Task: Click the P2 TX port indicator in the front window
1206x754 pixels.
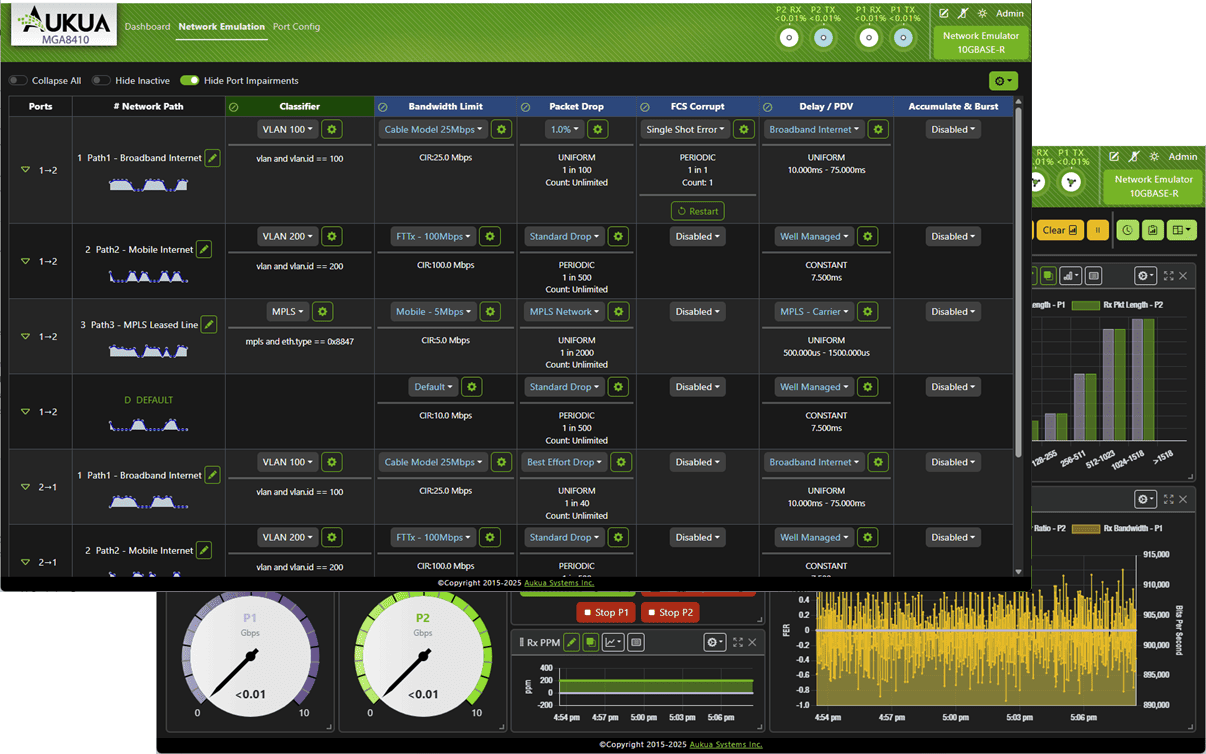Action: pos(823,38)
